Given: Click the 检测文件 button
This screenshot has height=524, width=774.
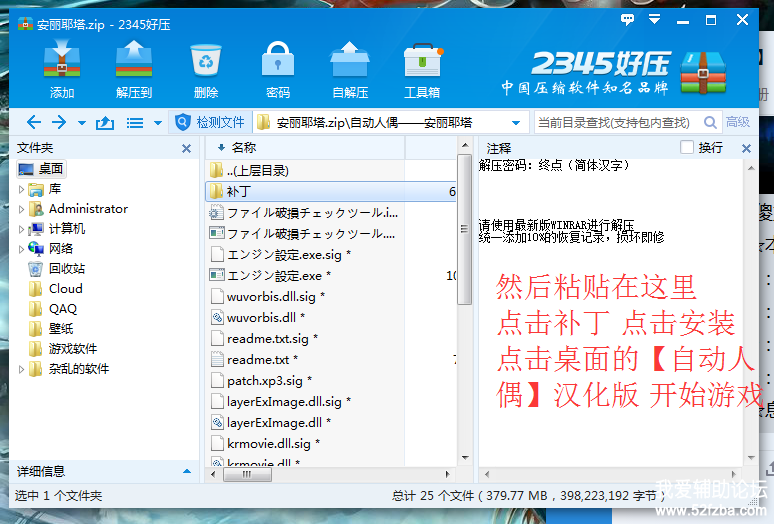Looking at the screenshot, I should (x=211, y=122).
